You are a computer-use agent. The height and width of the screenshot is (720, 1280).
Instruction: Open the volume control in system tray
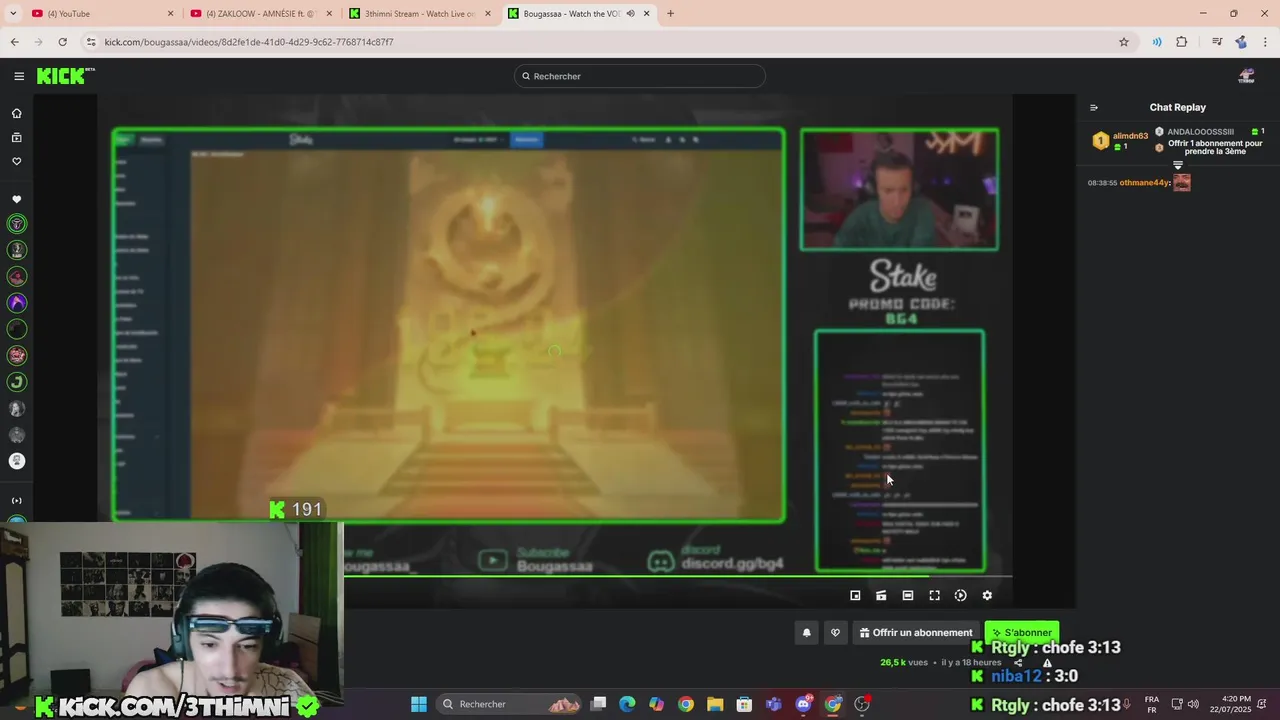coord(1193,704)
